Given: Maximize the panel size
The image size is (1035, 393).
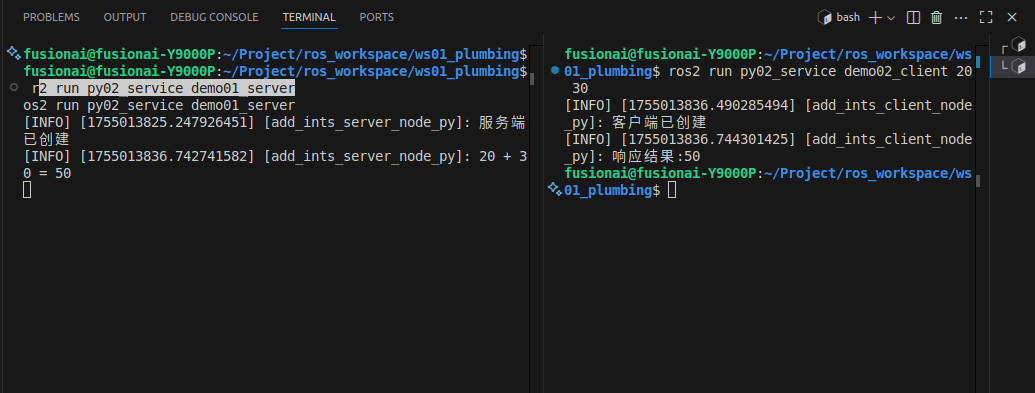Looking at the screenshot, I should click(986, 18).
